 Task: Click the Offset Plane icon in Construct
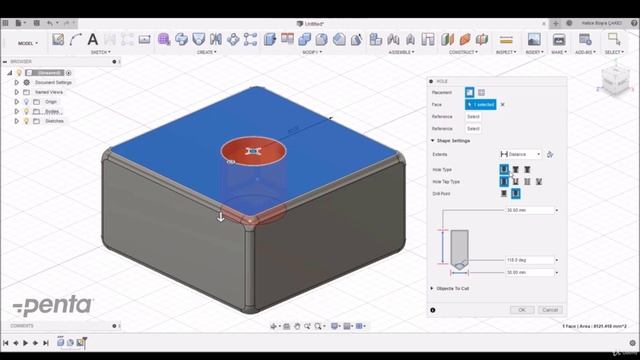[x=447, y=40]
